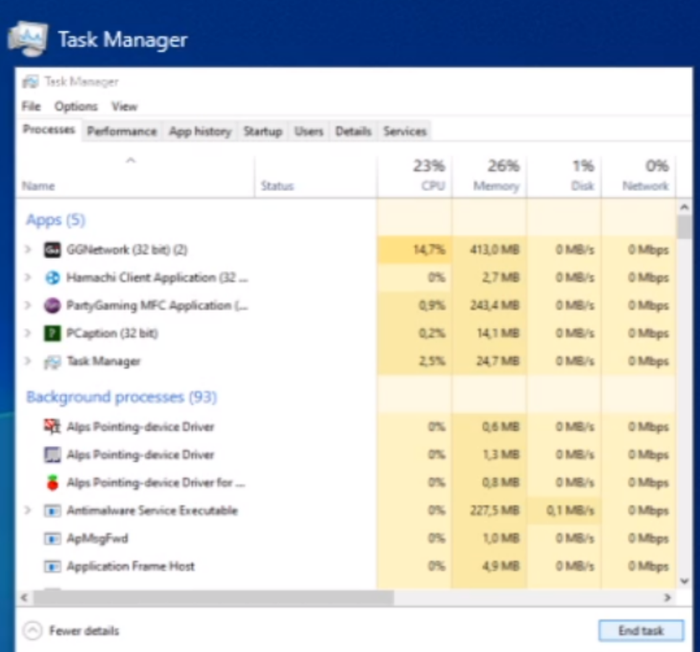The height and width of the screenshot is (652, 700).
Task: Expand the PartyGaming MFC Application entry
Action: (28, 305)
